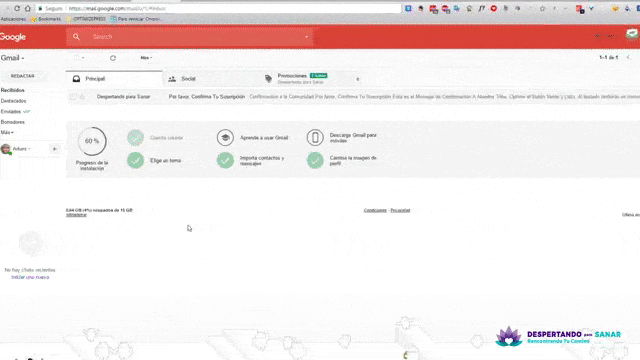This screenshot has height=360, width=640.
Task: Open the OPTIMIZEPRESS bookmark folder
Action: [86, 19]
